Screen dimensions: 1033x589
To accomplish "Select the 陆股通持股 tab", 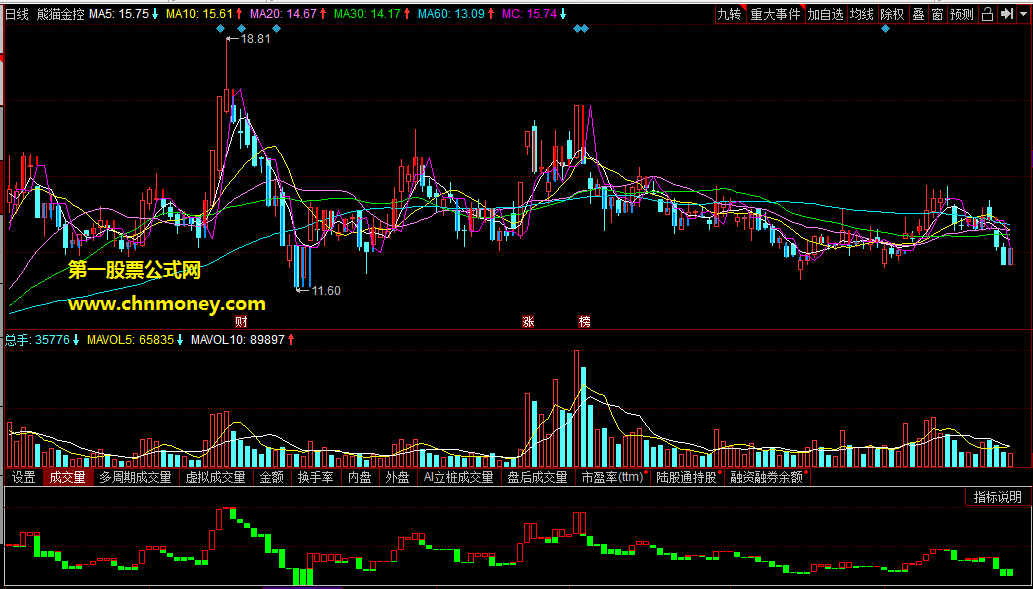I will coord(686,477).
